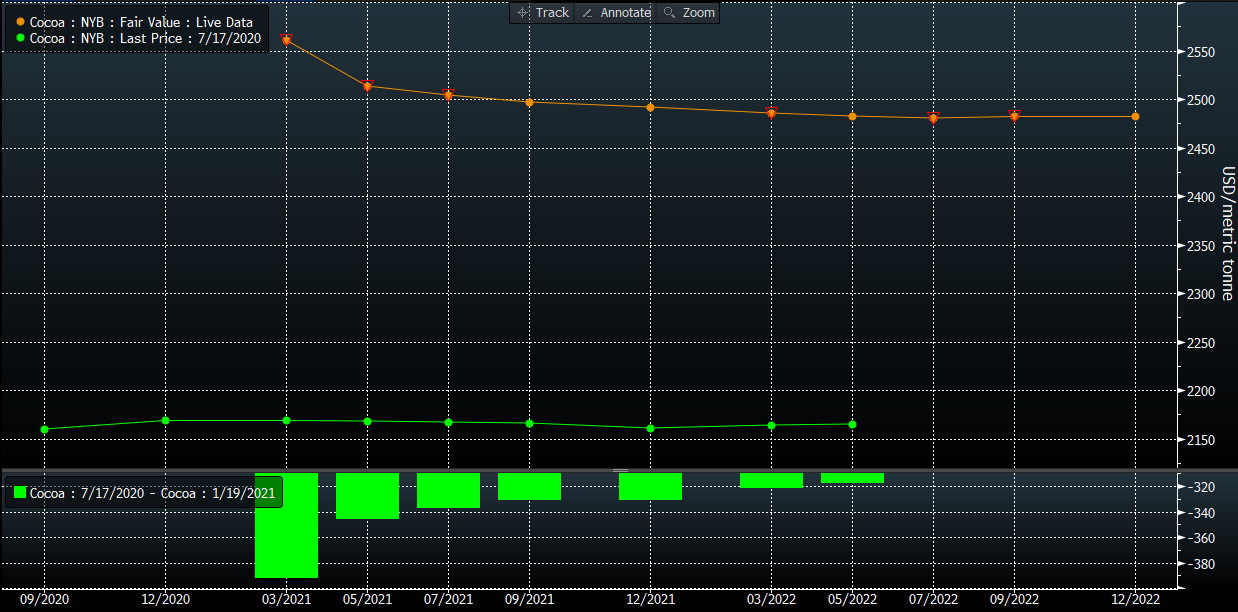This screenshot has width=1238, height=612.
Task: Click the last orange data point at 12/2022
Action: coord(1135,117)
